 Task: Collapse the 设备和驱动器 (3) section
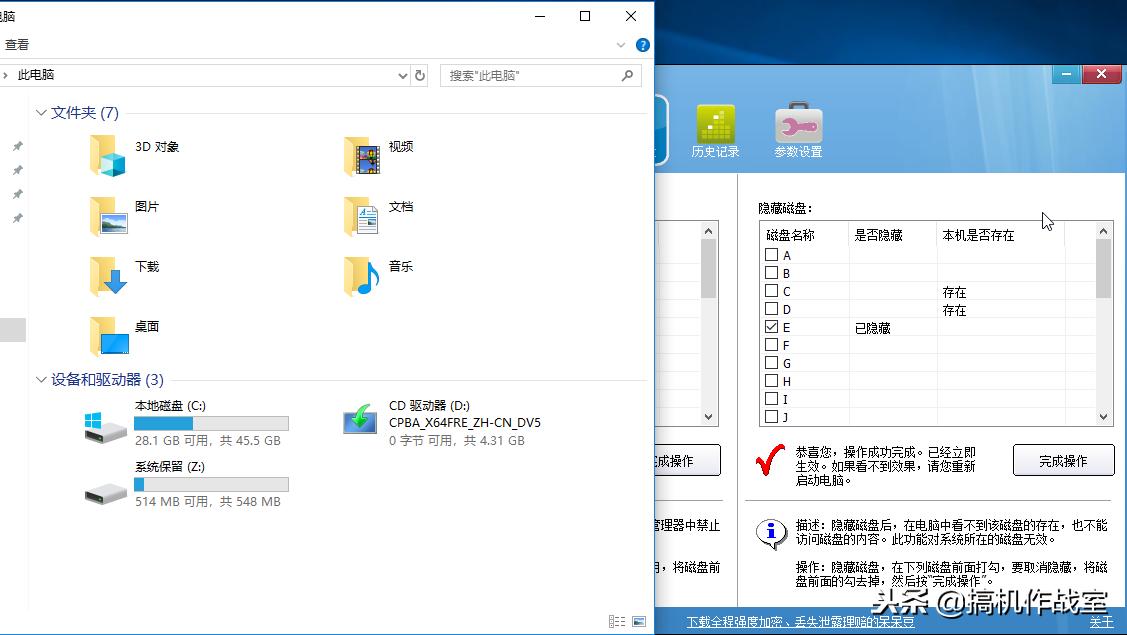(41, 380)
